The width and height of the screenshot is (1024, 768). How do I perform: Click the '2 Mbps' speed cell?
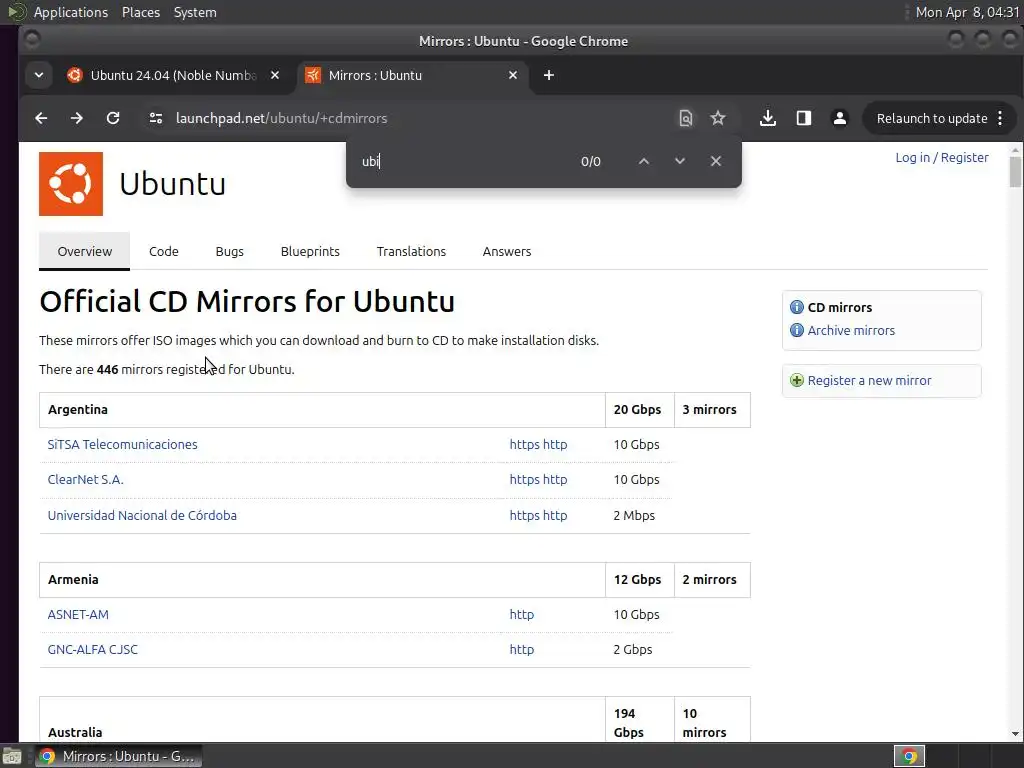[x=634, y=515]
